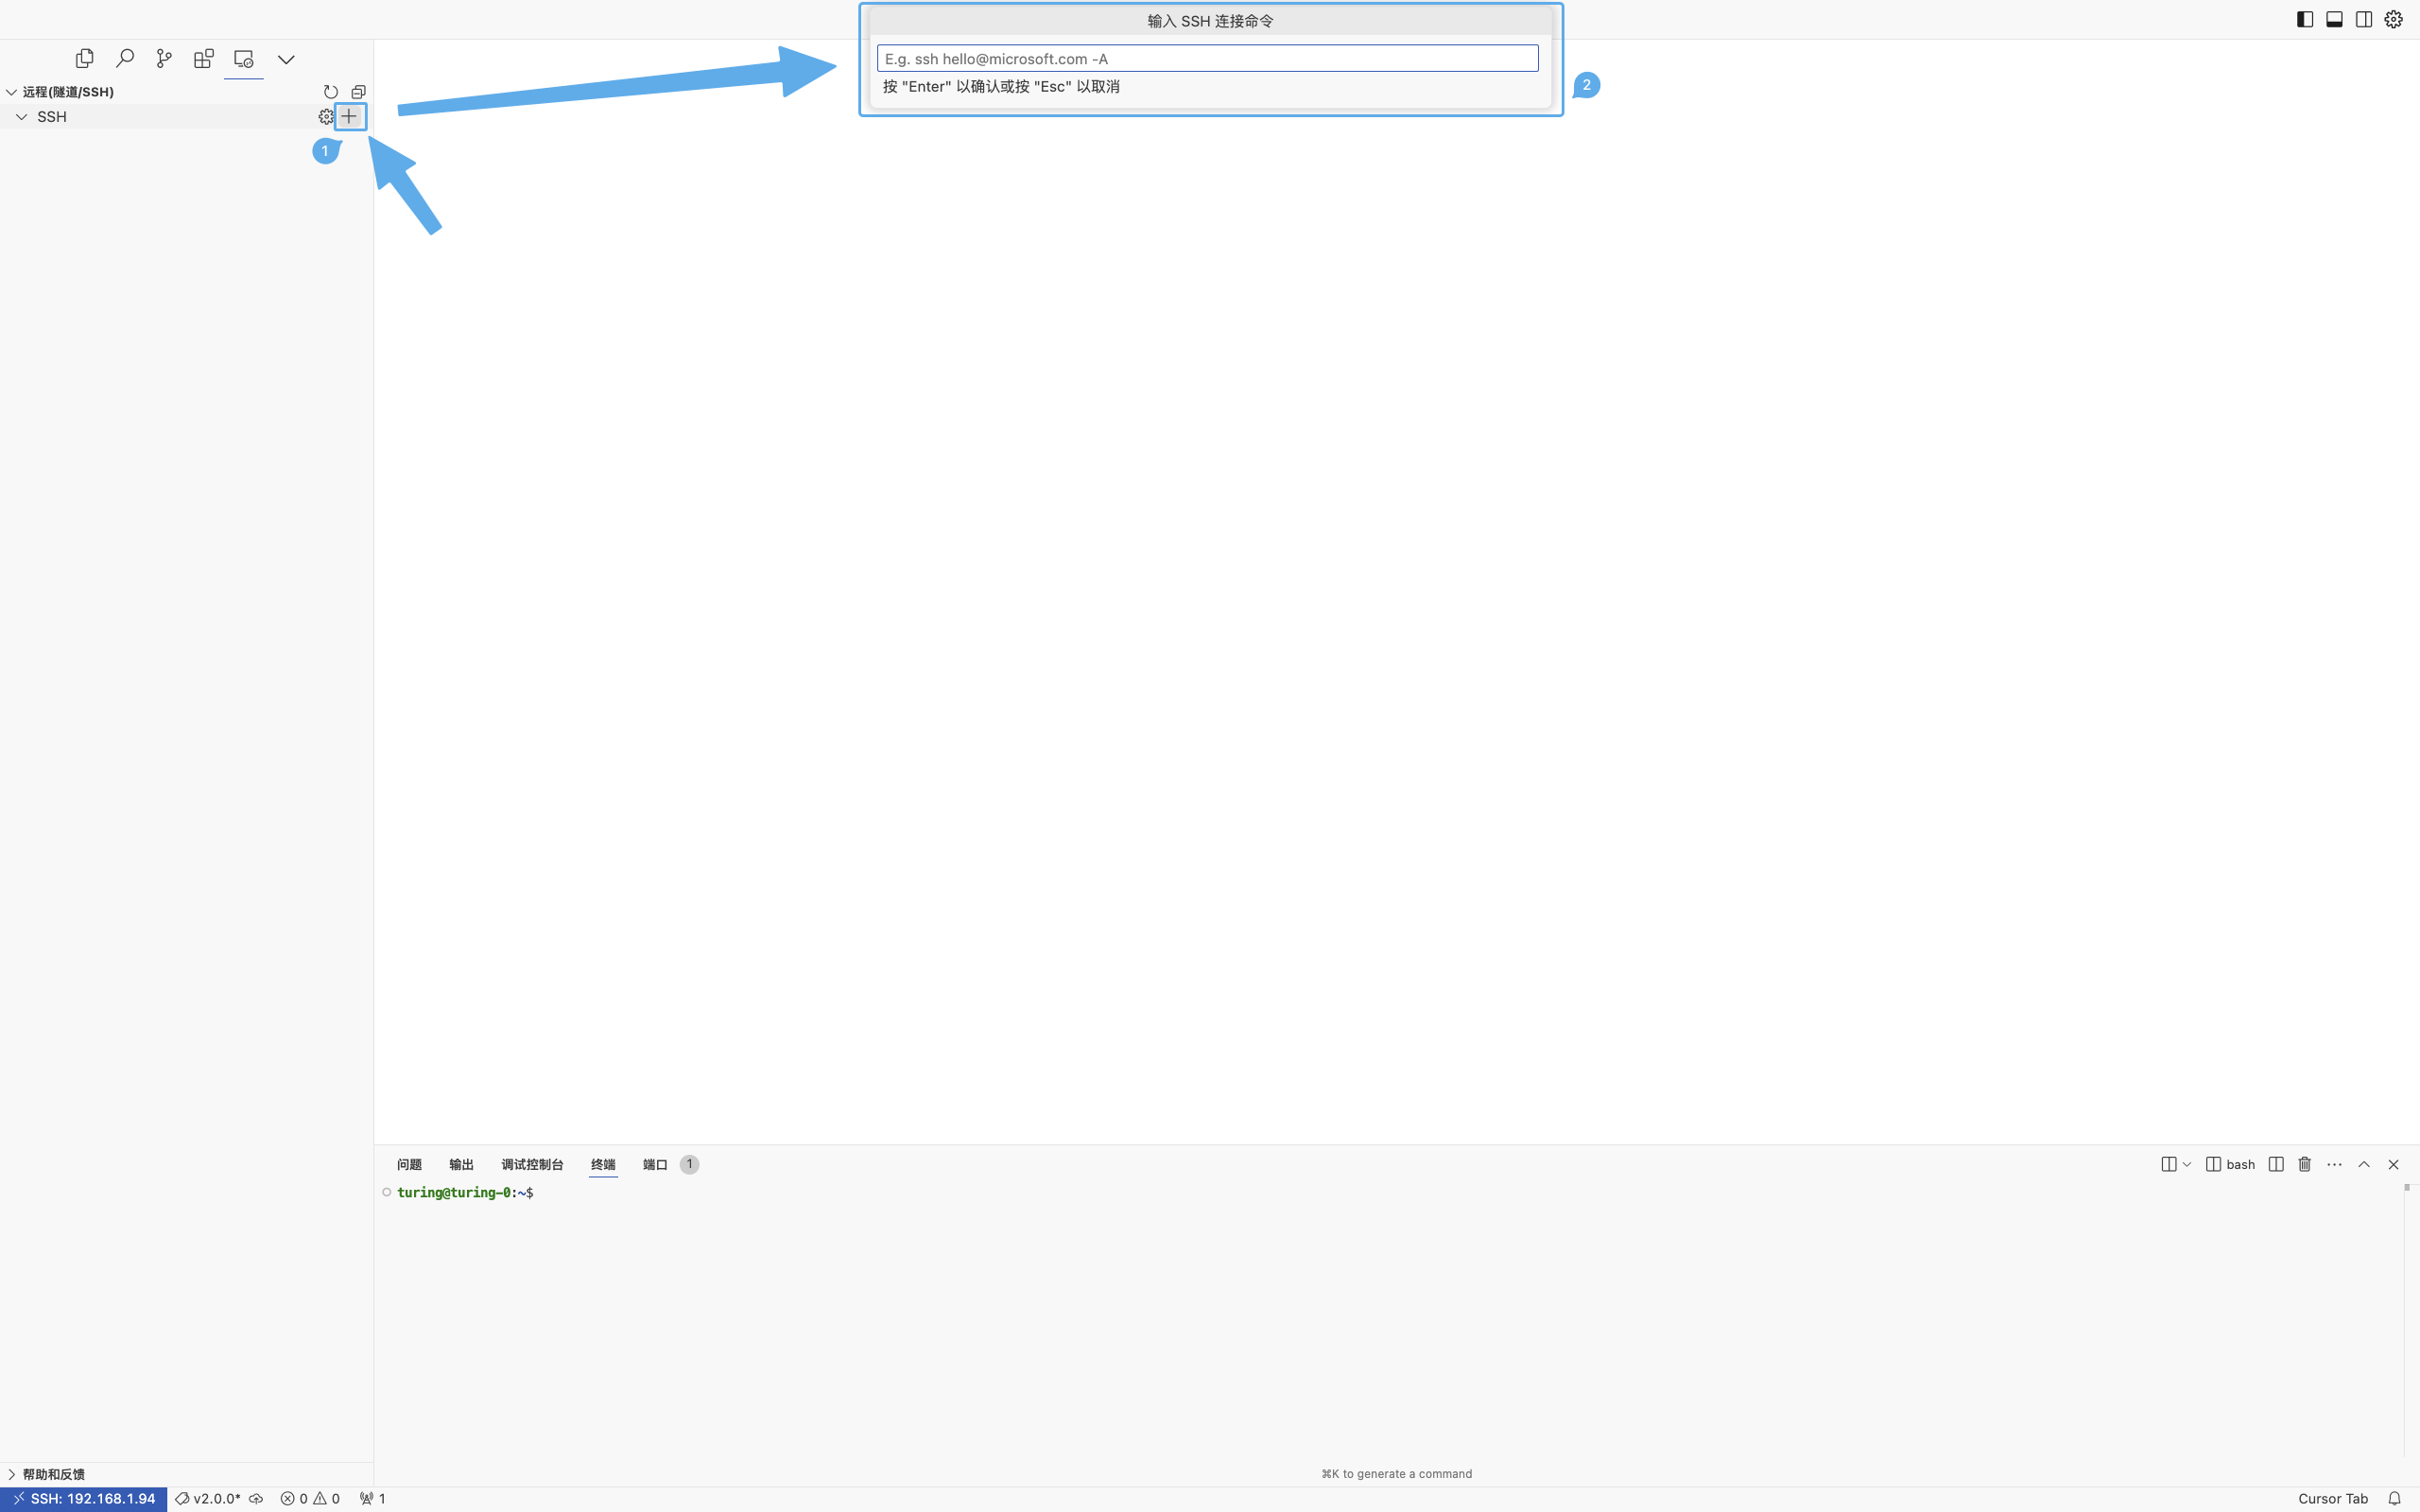Open notifications bell icon
Image resolution: width=2420 pixels, height=1512 pixels.
point(2394,1498)
